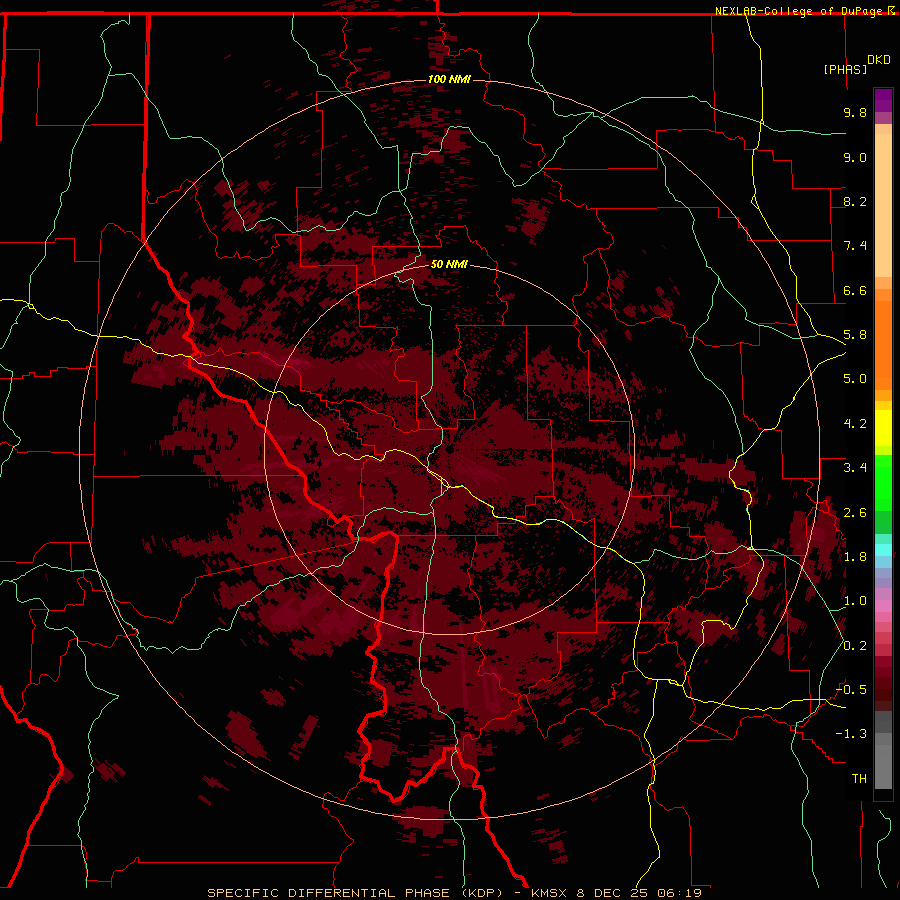This screenshot has width=900, height=900.
Task: Click the NEXLAB-College of DuPage credit text
Action: click(x=798, y=11)
